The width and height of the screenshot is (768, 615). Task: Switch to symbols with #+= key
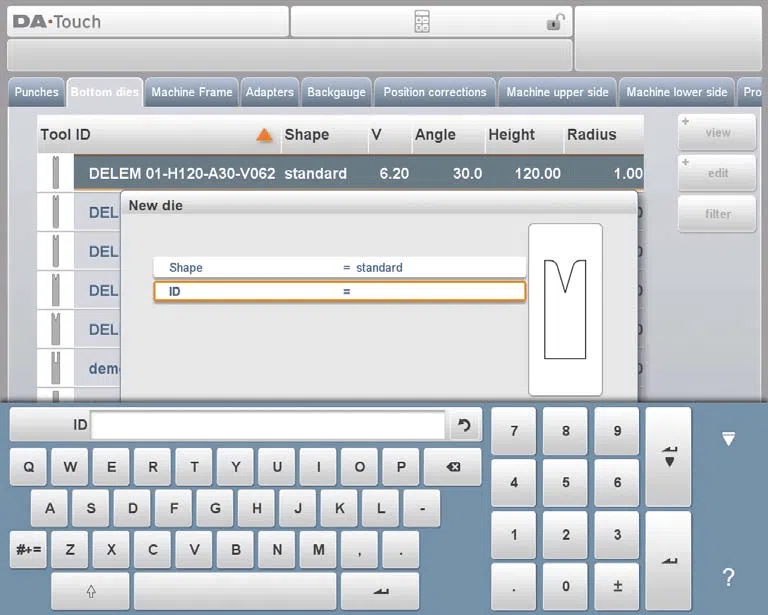point(28,549)
